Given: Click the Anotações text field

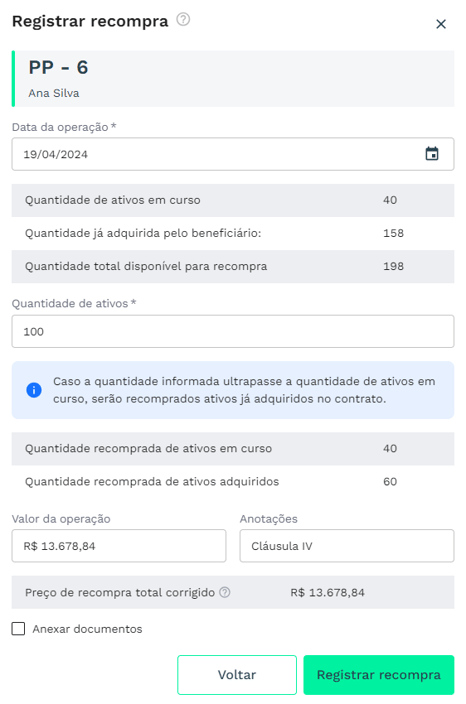Looking at the screenshot, I should coord(347,546).
